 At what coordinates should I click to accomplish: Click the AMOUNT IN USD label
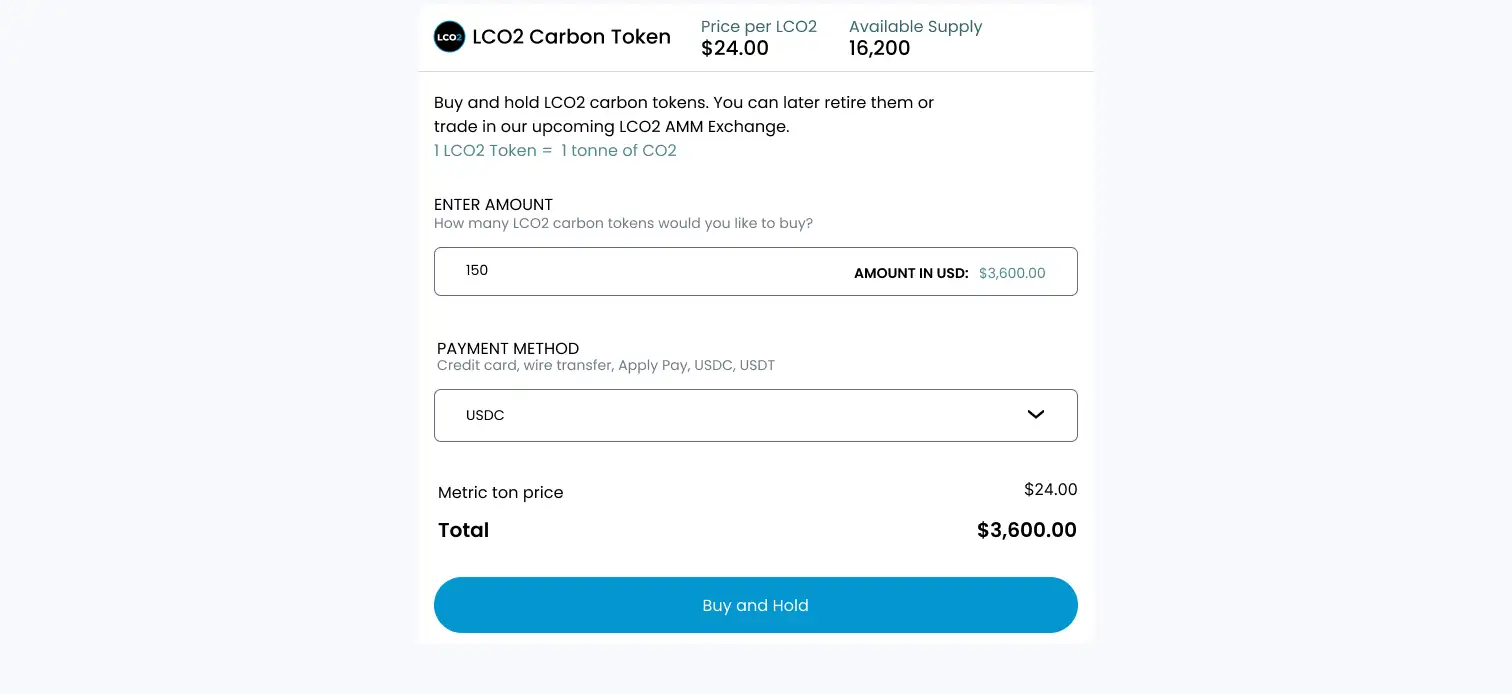click(911, 273)
